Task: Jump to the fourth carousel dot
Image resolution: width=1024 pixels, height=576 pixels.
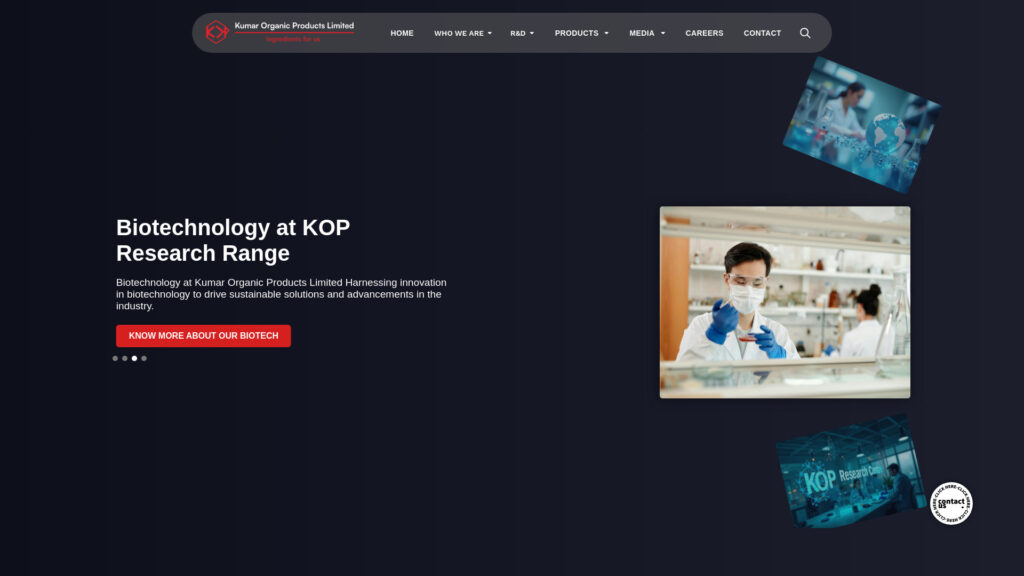Action: [143, 357]
